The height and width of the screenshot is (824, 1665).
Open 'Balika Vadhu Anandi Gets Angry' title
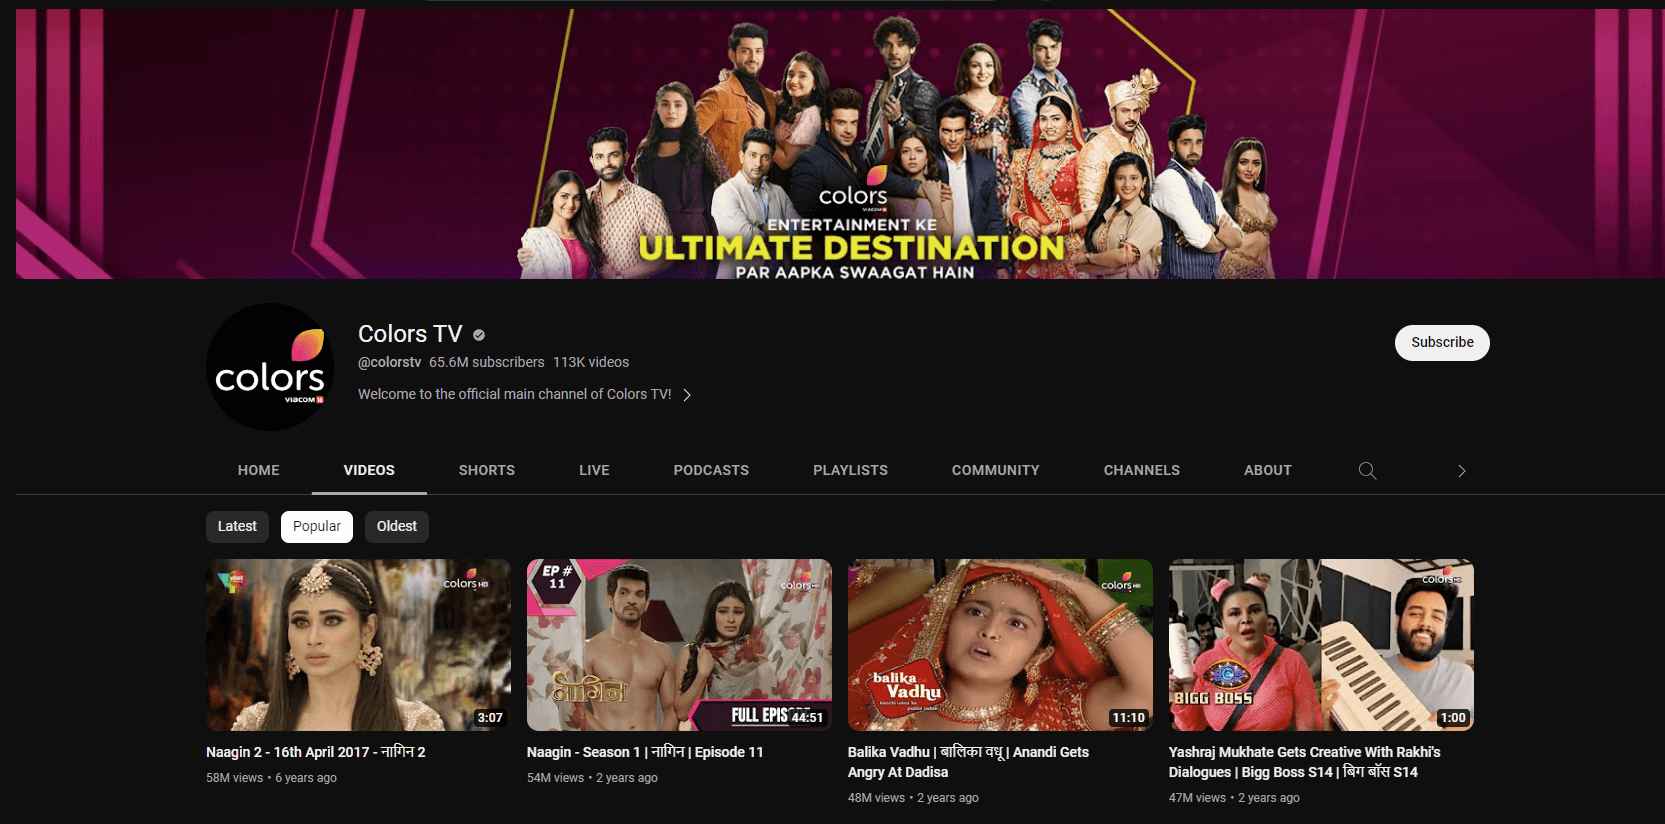[x=968, y=762]
